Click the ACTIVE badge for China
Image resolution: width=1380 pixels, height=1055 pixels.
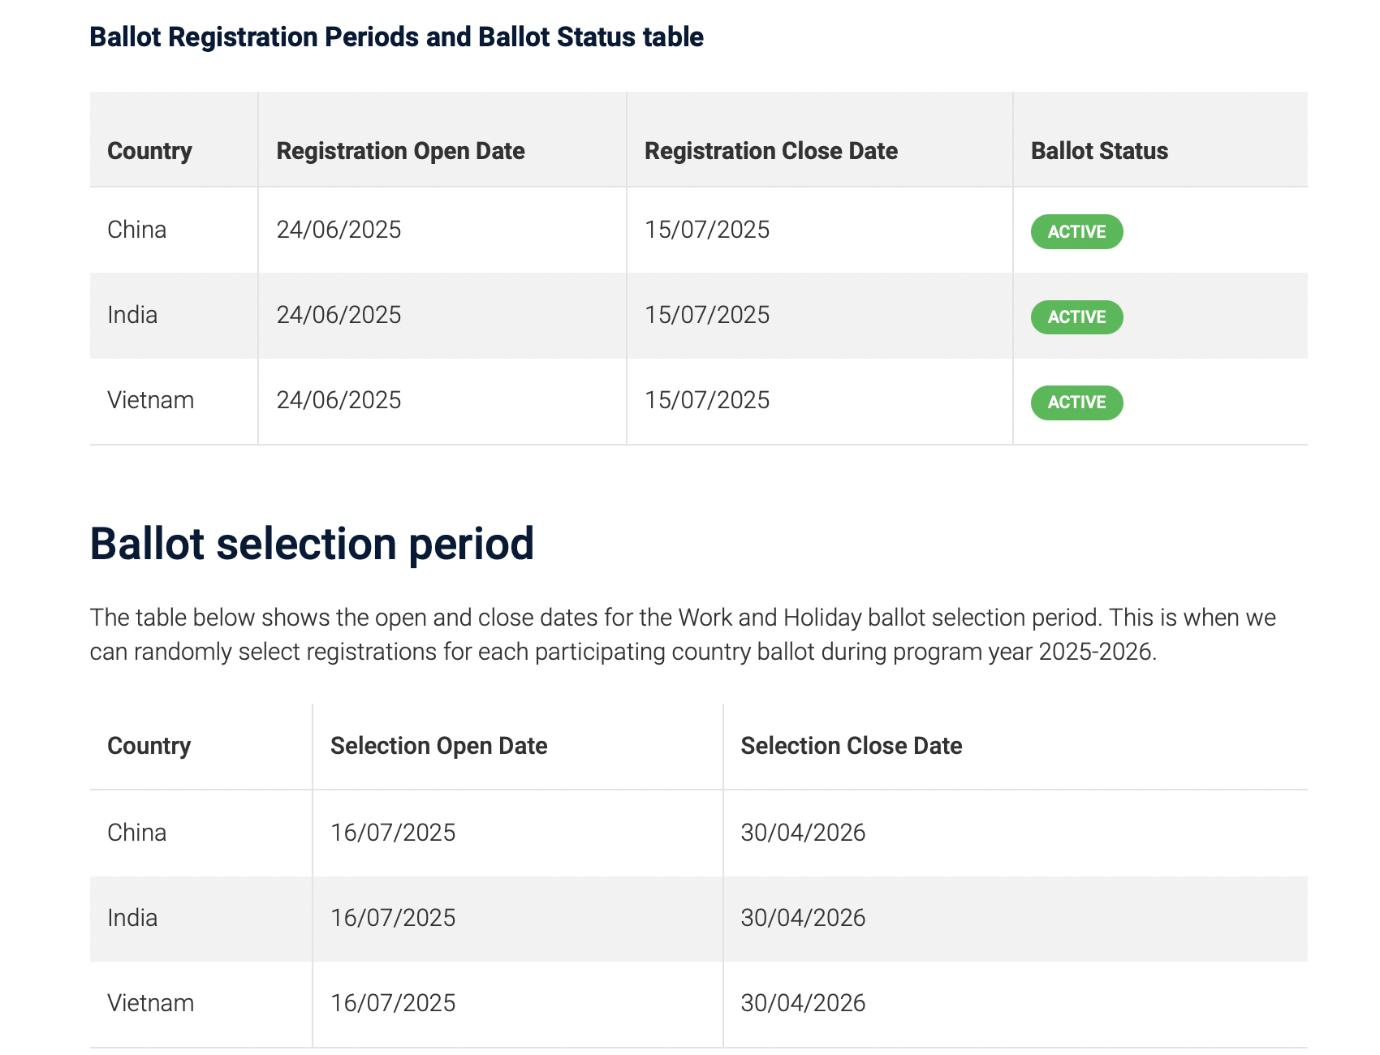[1076, 232]
